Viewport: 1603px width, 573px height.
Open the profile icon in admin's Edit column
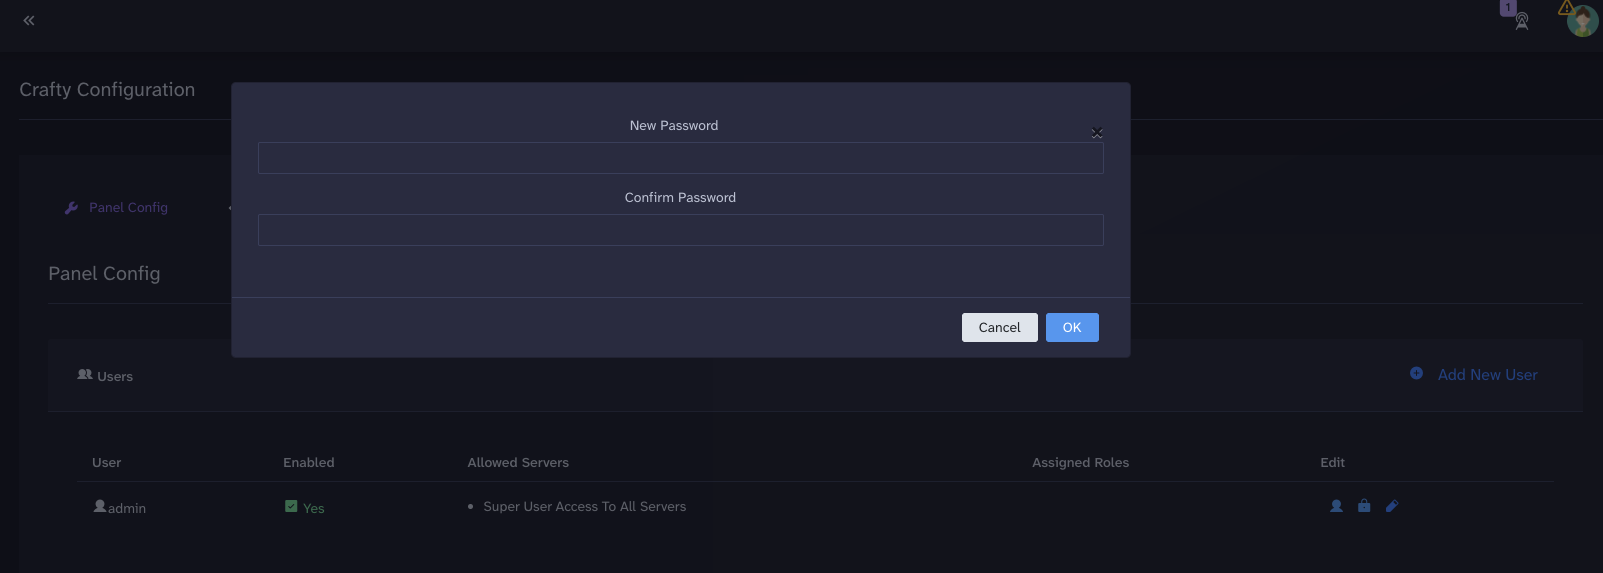coord(1336,506)
